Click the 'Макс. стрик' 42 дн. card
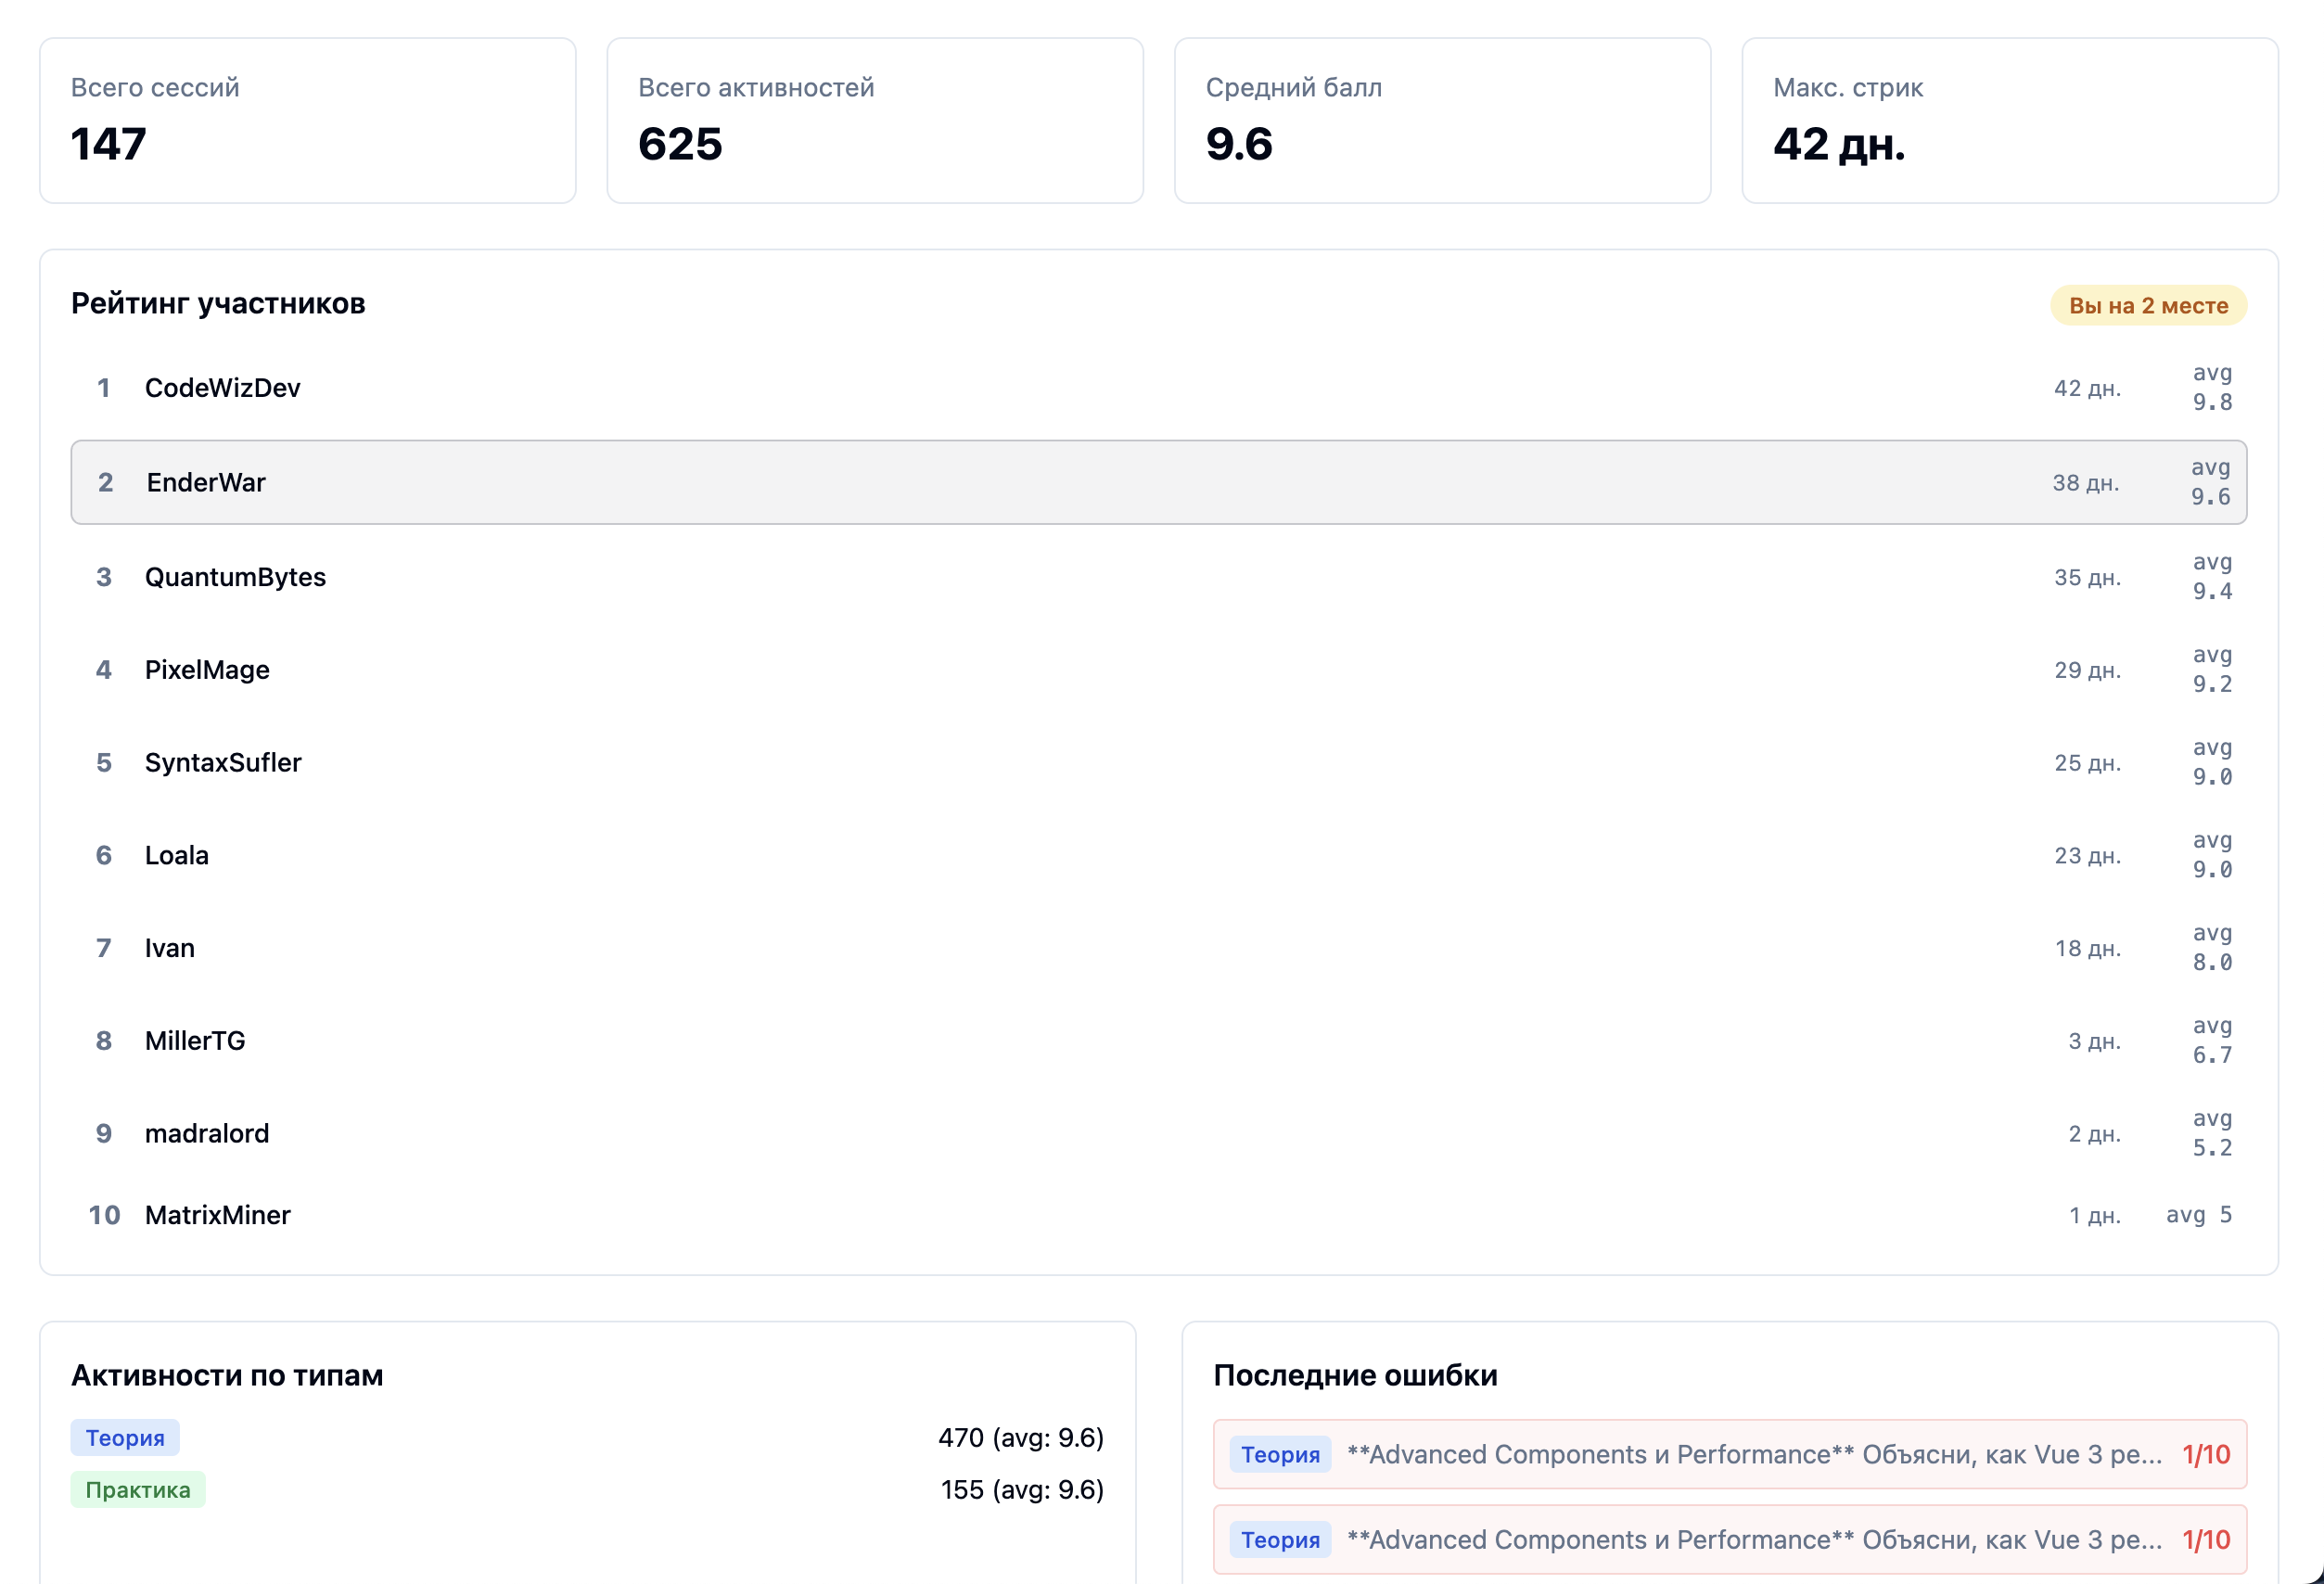Image resolution: width=2324 pixels, height=1584 pixels. coord(2009,120)
